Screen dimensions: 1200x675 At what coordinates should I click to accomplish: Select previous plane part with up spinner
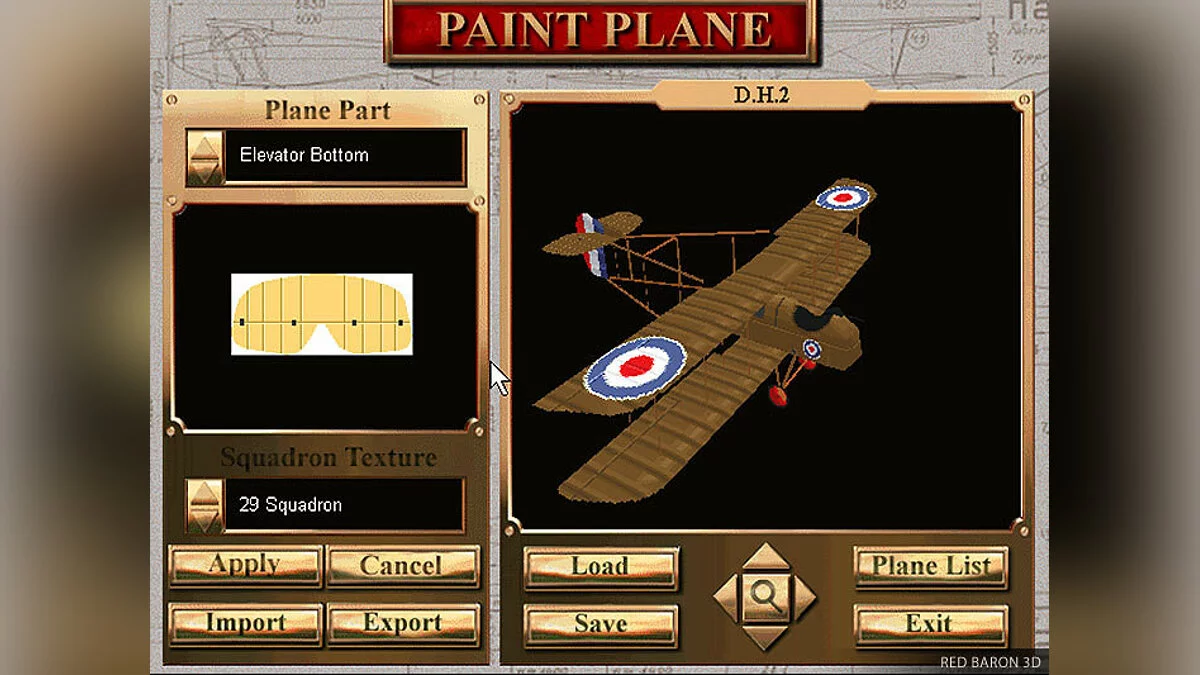pos(206,145)
